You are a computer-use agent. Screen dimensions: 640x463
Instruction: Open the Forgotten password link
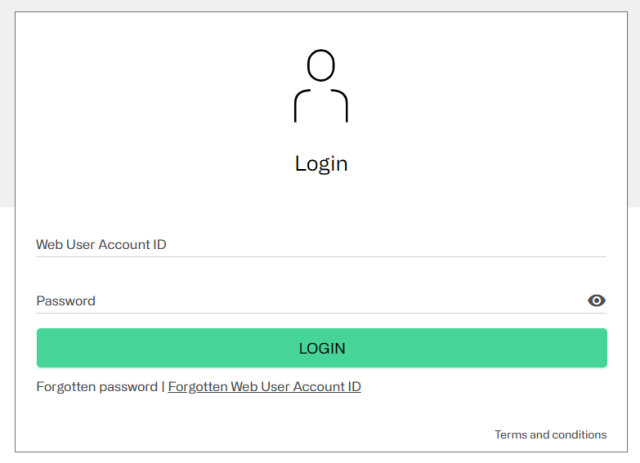[97, 386]
